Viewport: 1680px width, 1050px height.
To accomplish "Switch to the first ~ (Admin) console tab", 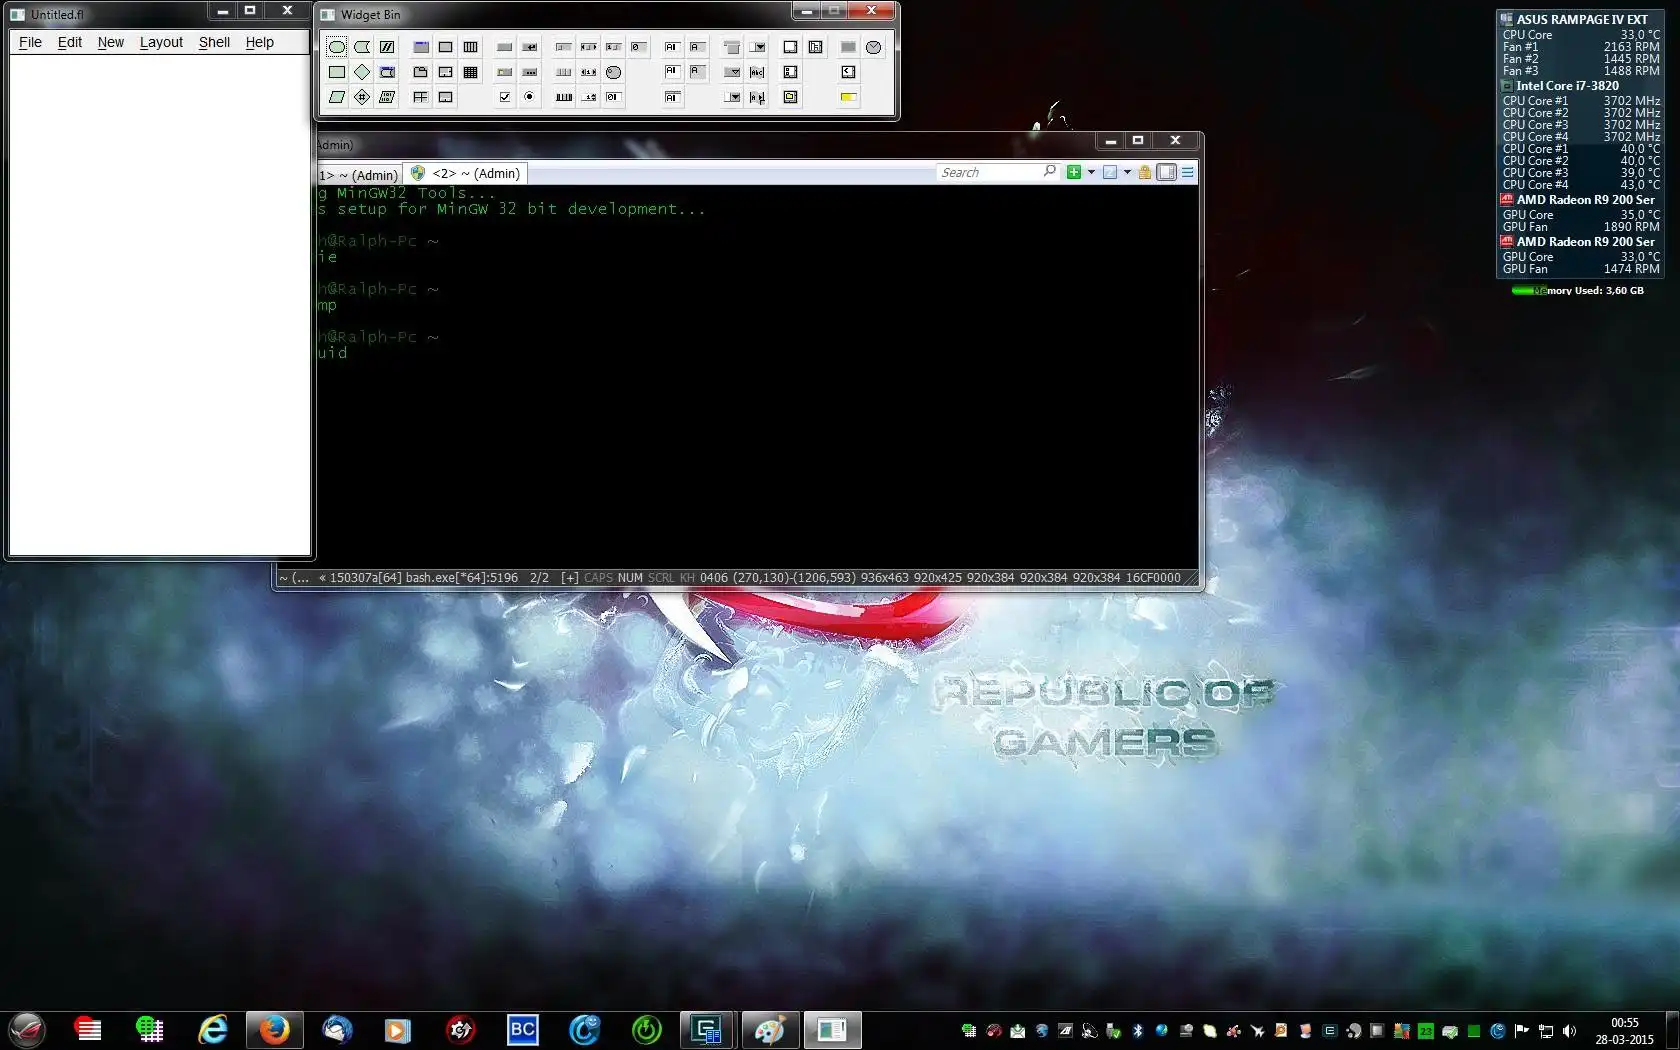I will (359, 175).
